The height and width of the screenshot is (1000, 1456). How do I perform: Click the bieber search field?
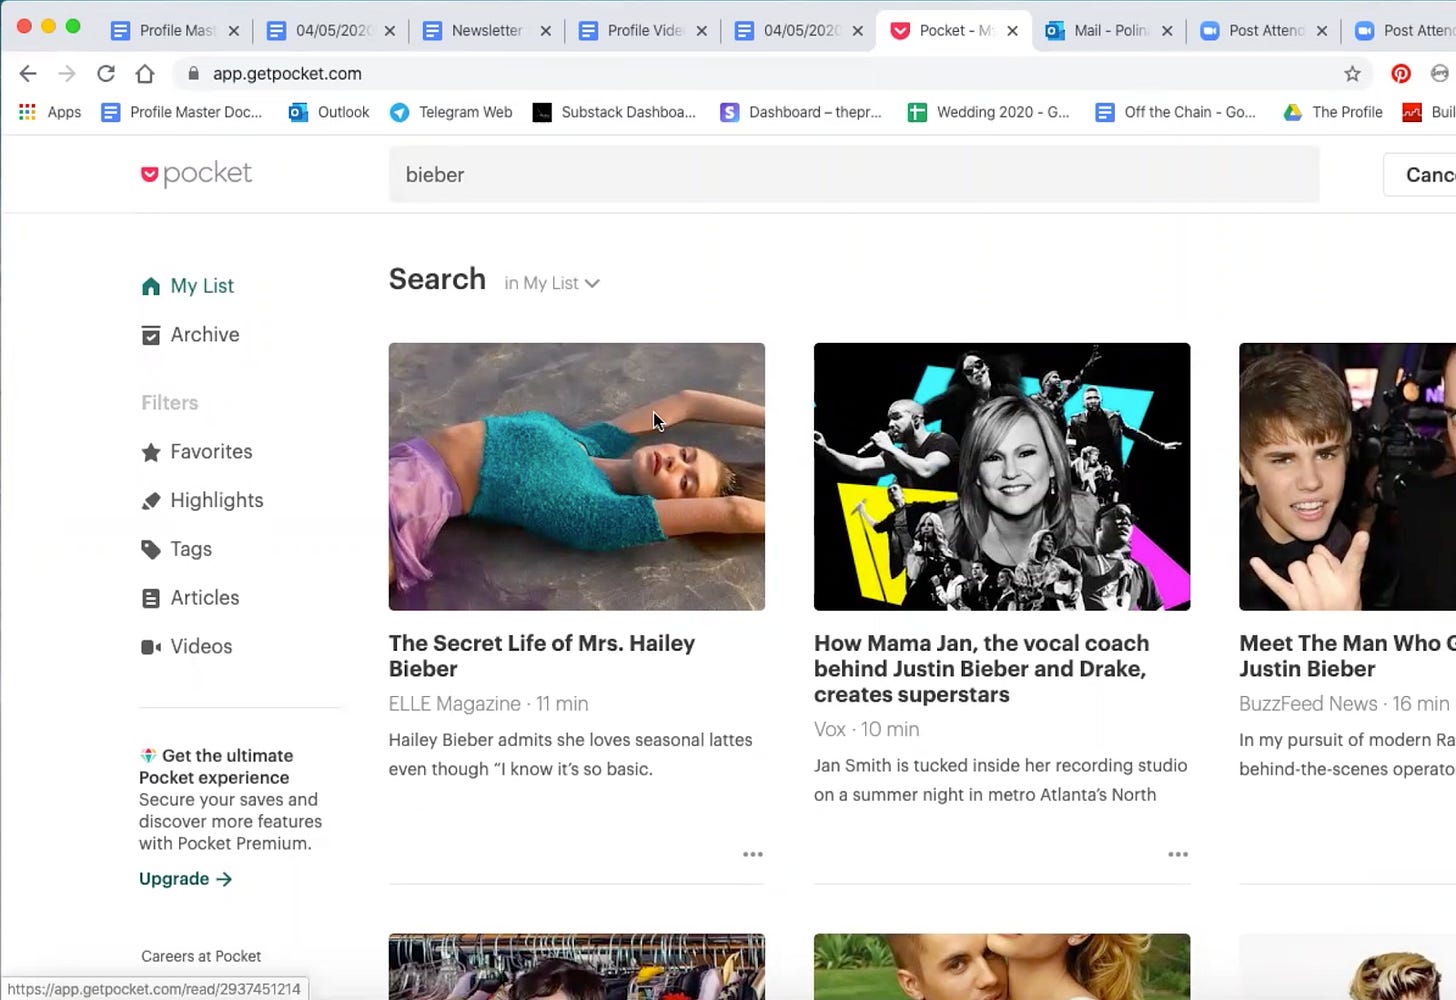click(x=853, y=175)
